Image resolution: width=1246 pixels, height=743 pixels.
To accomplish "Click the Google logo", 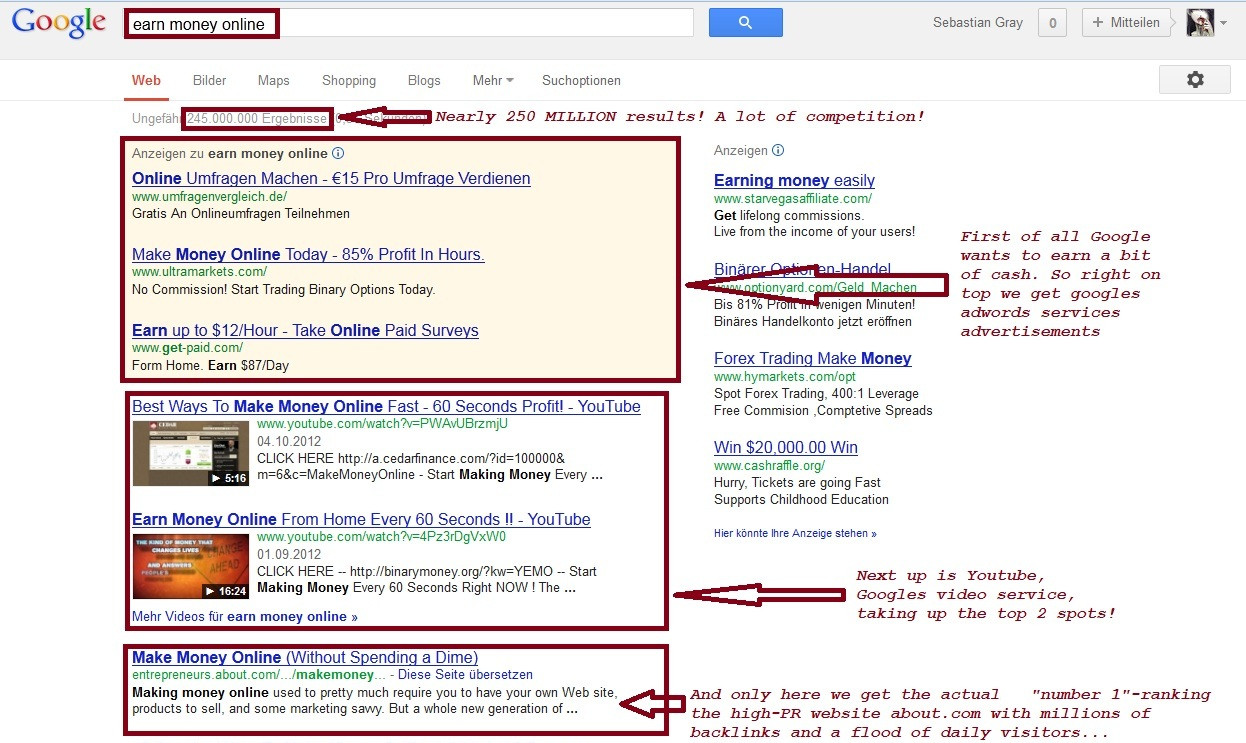I will (59, 23).
